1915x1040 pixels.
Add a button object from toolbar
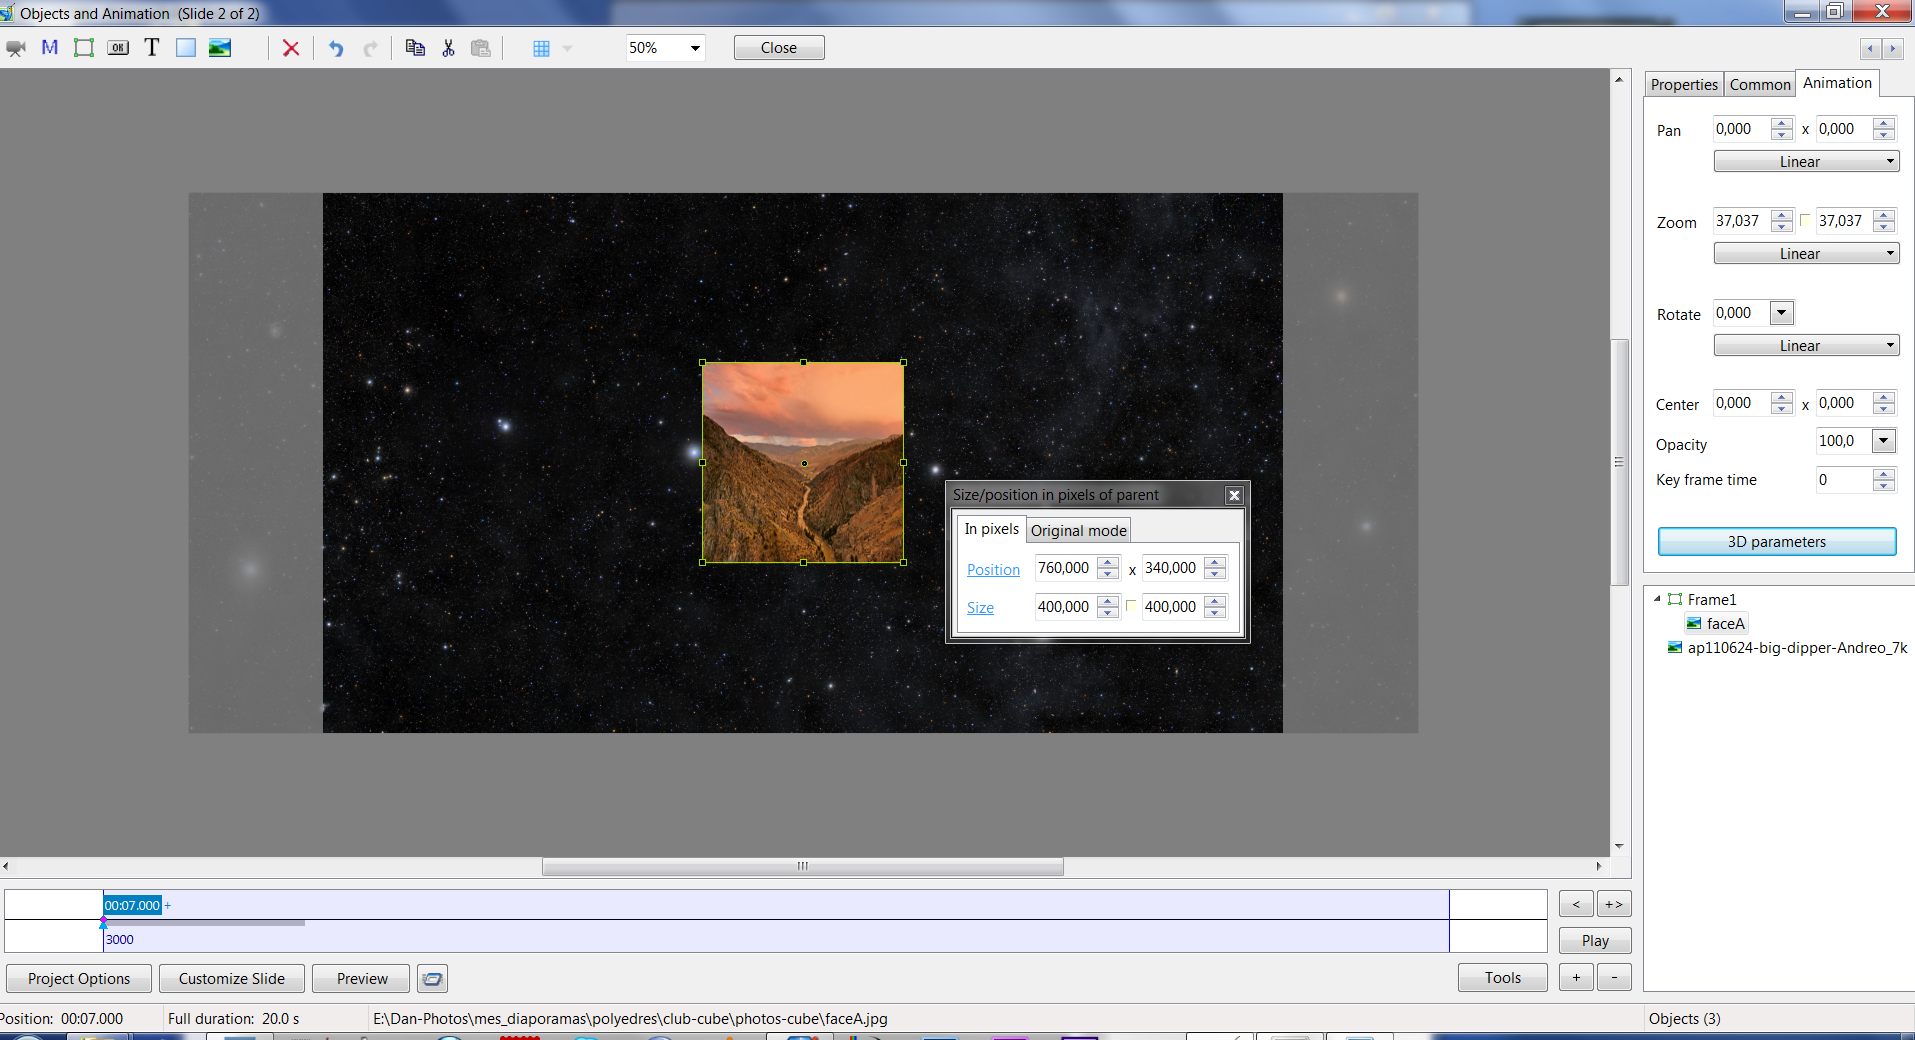click(x=118, y=48)
